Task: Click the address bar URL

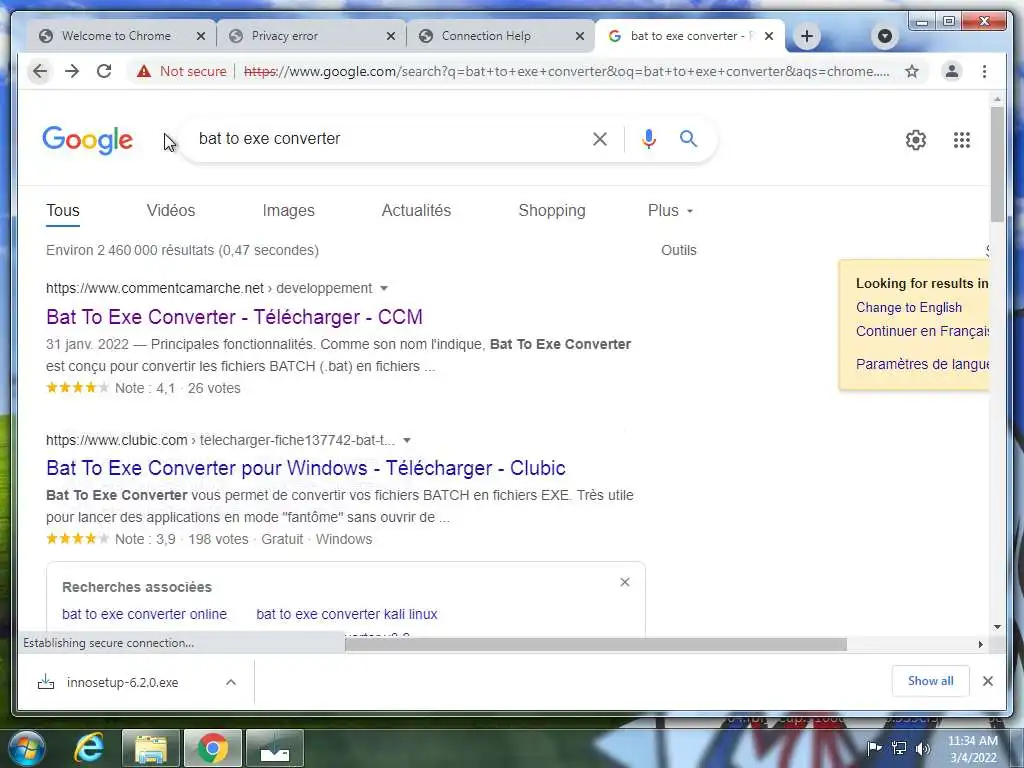Action: click(566, 71)
